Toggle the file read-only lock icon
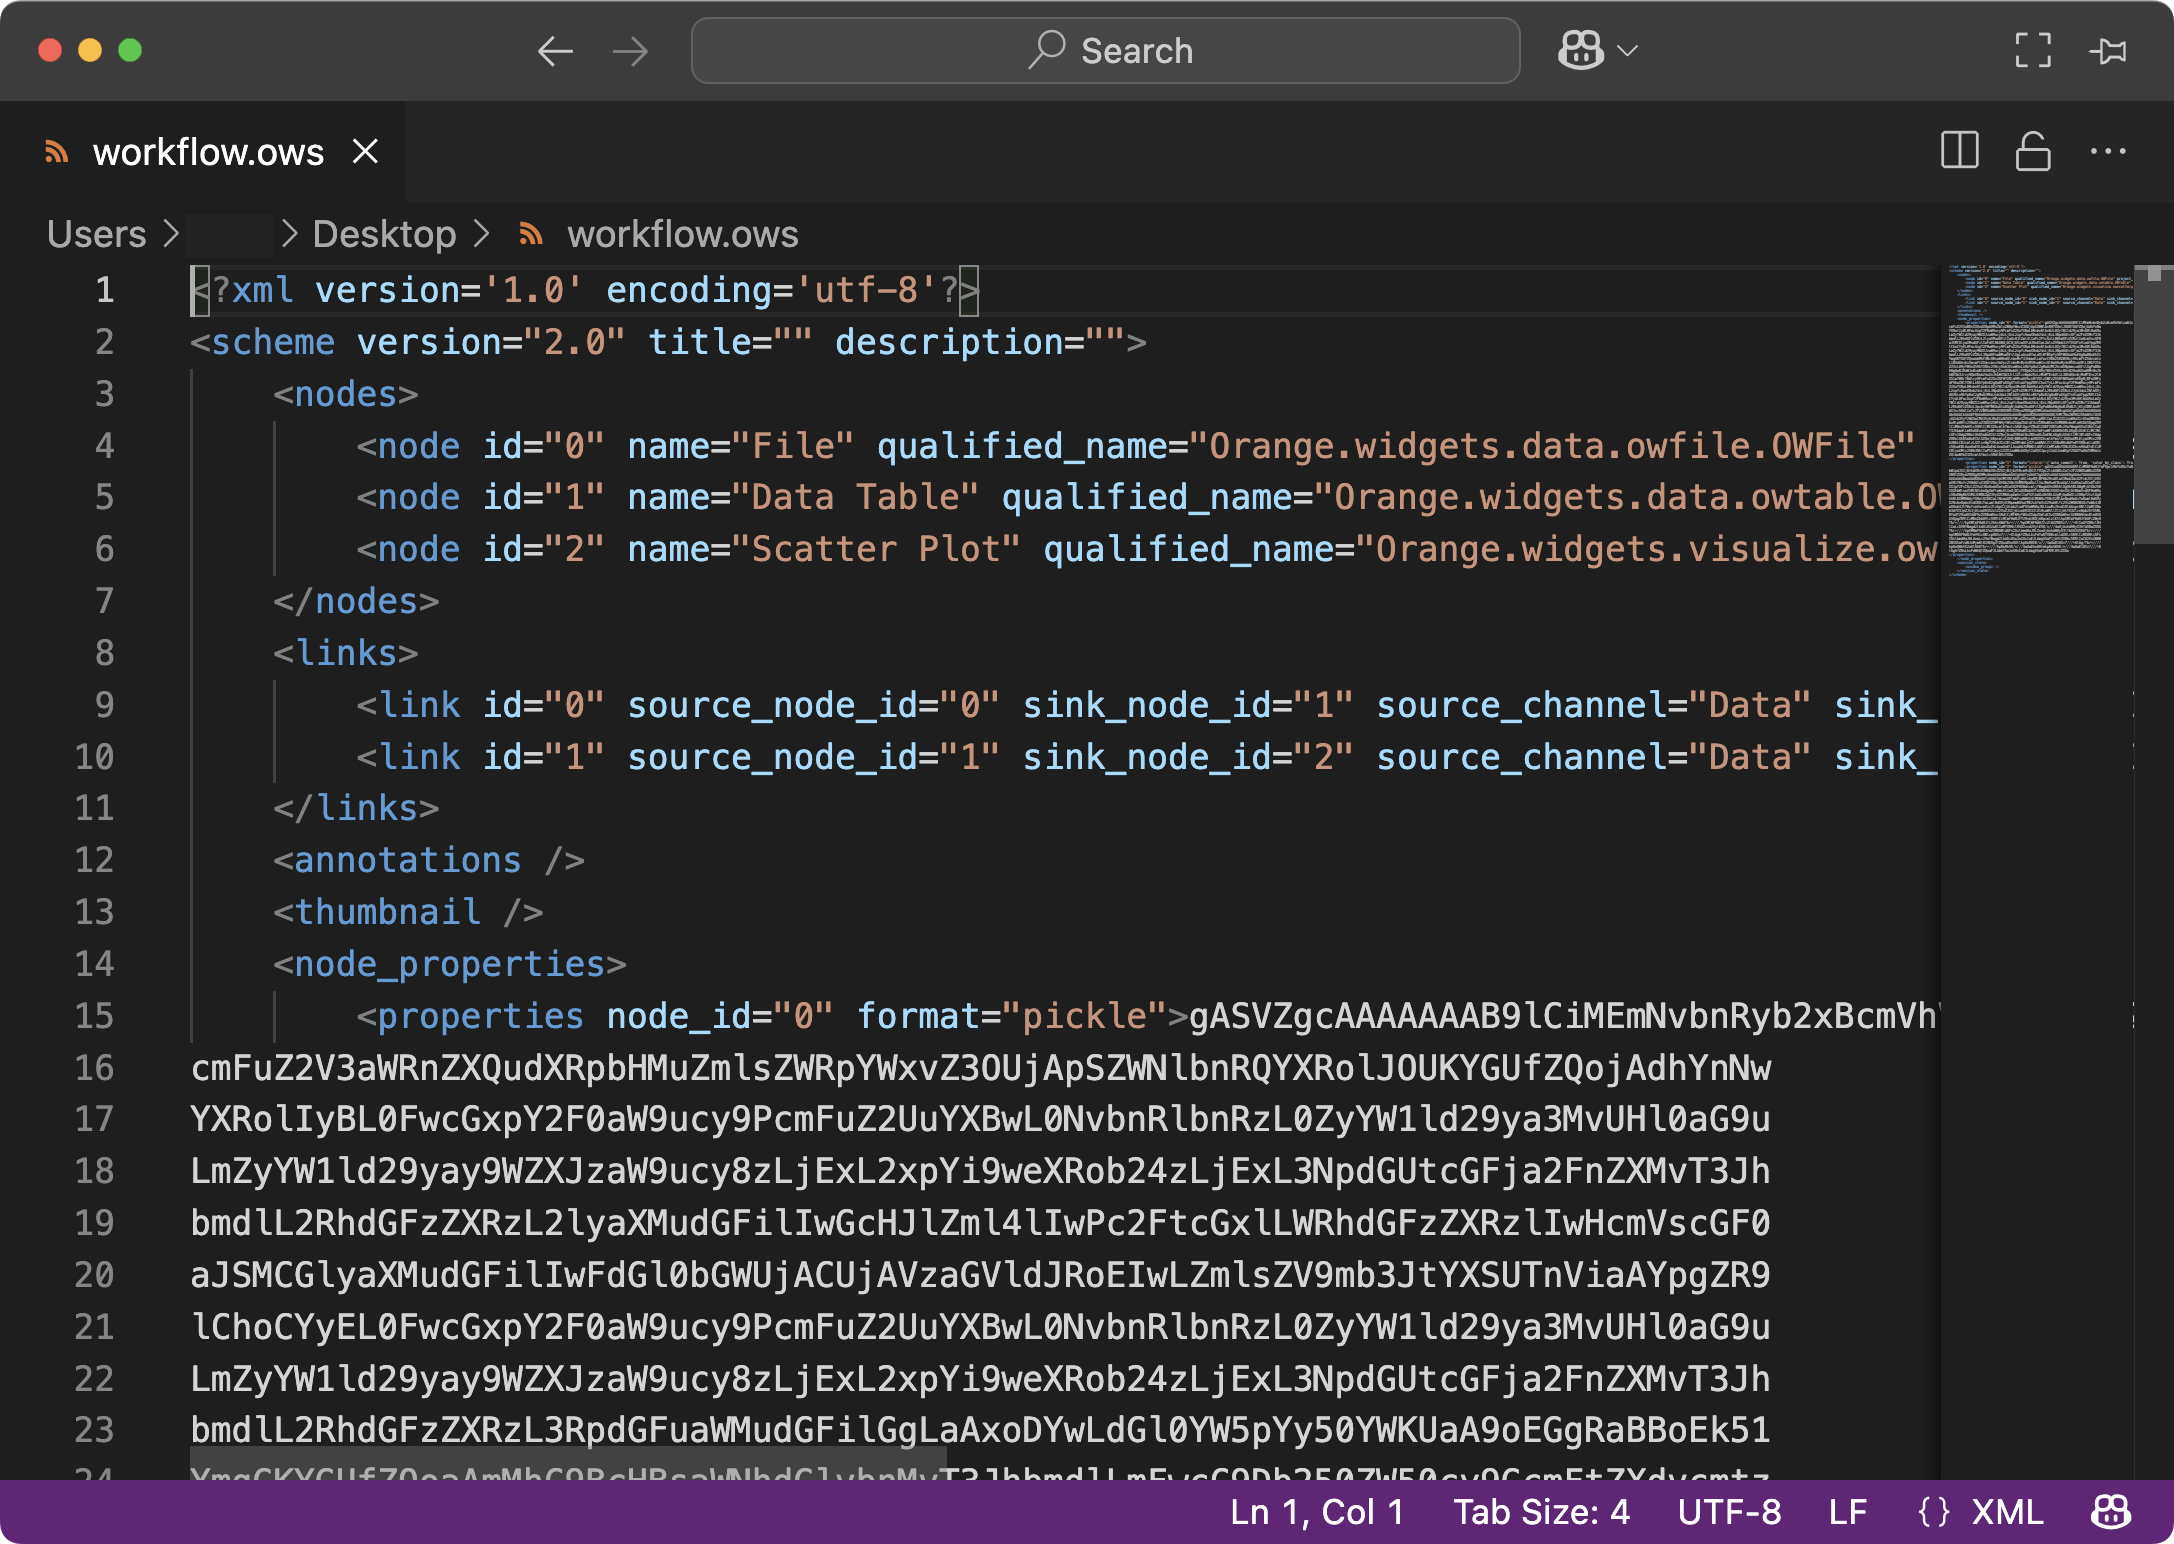 (2033, 152)
